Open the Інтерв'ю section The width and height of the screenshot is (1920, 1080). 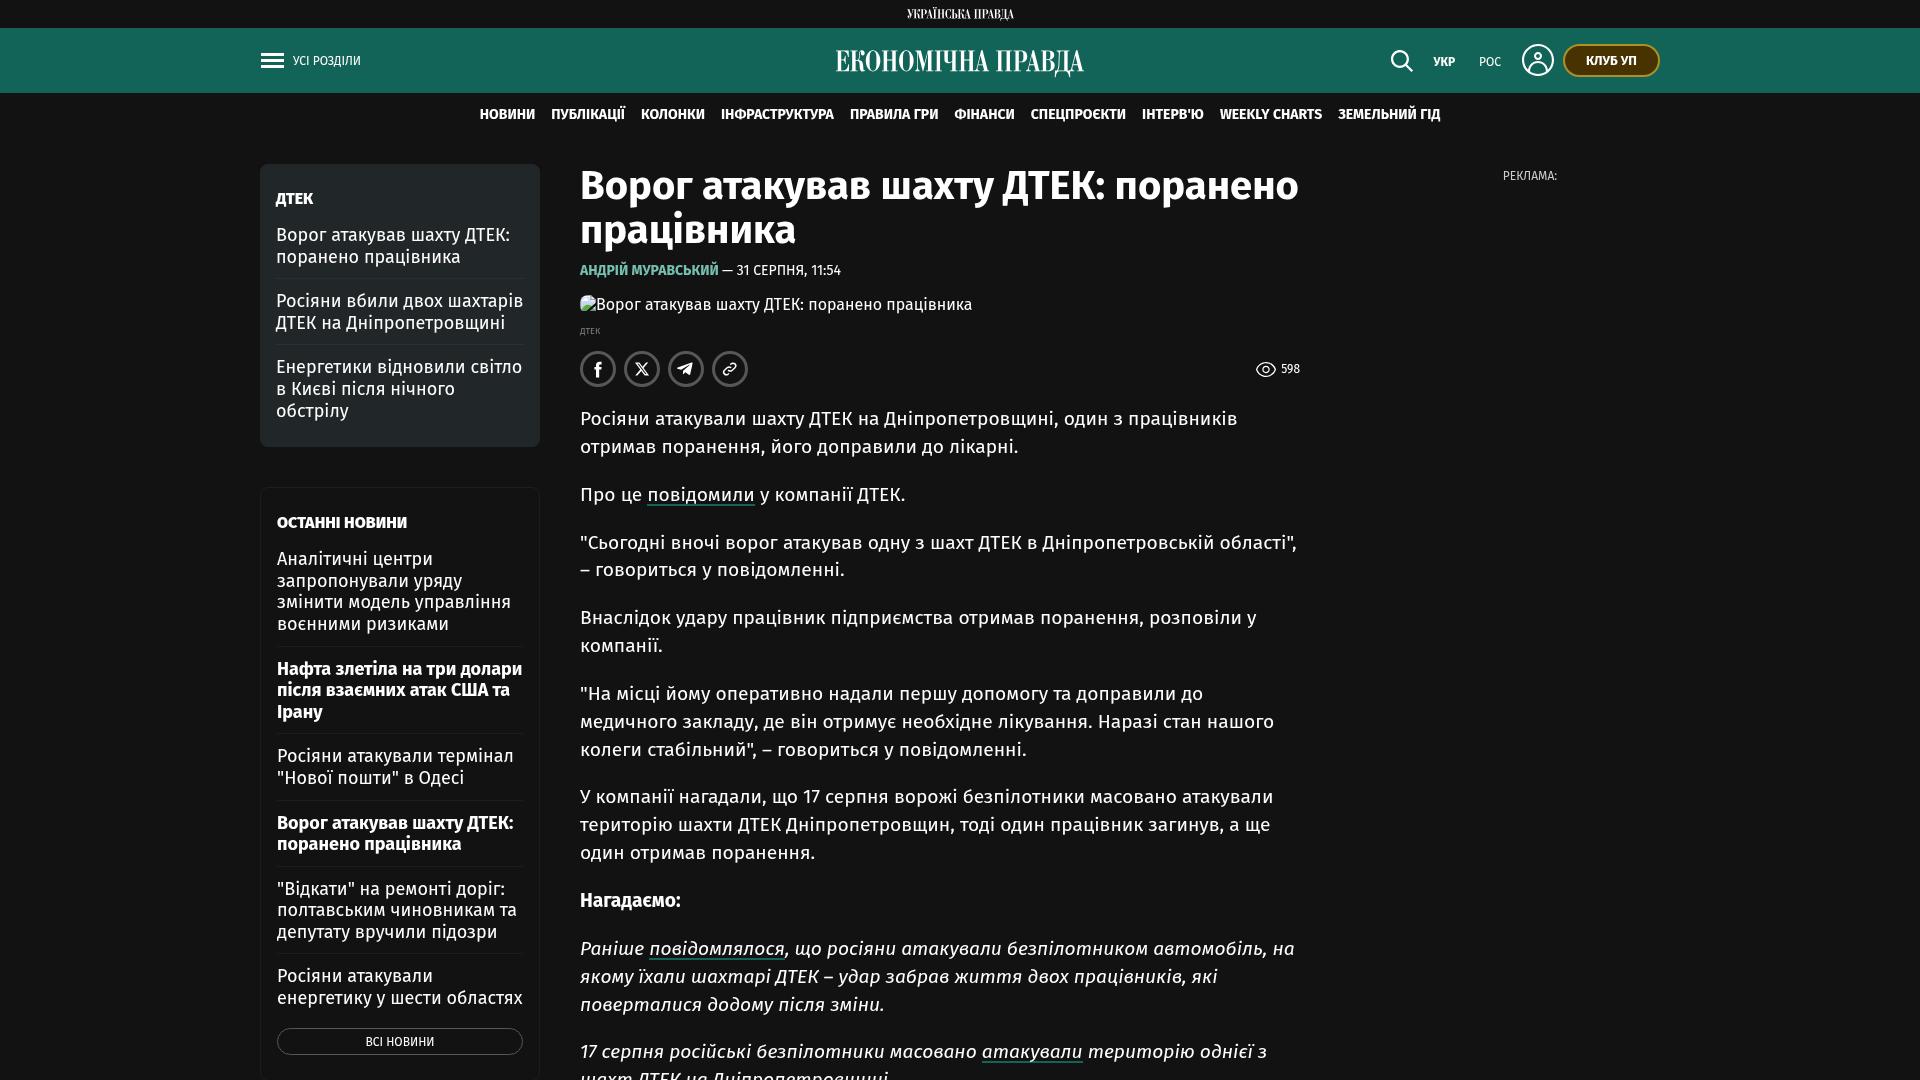coord(1173,115)
